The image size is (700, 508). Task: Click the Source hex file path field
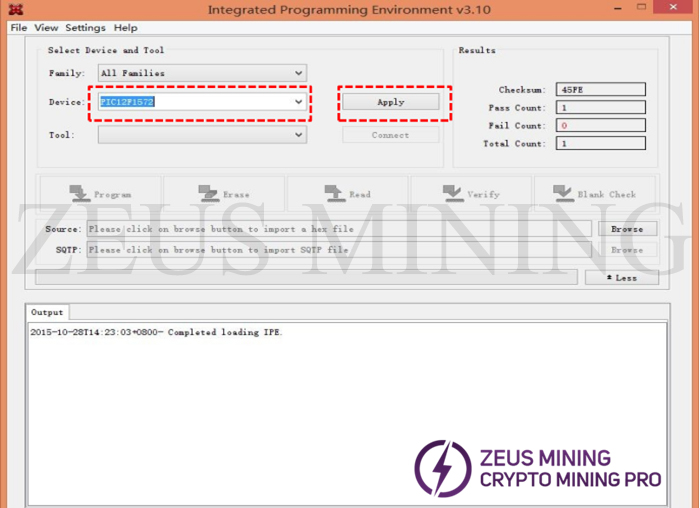point(340,229)
